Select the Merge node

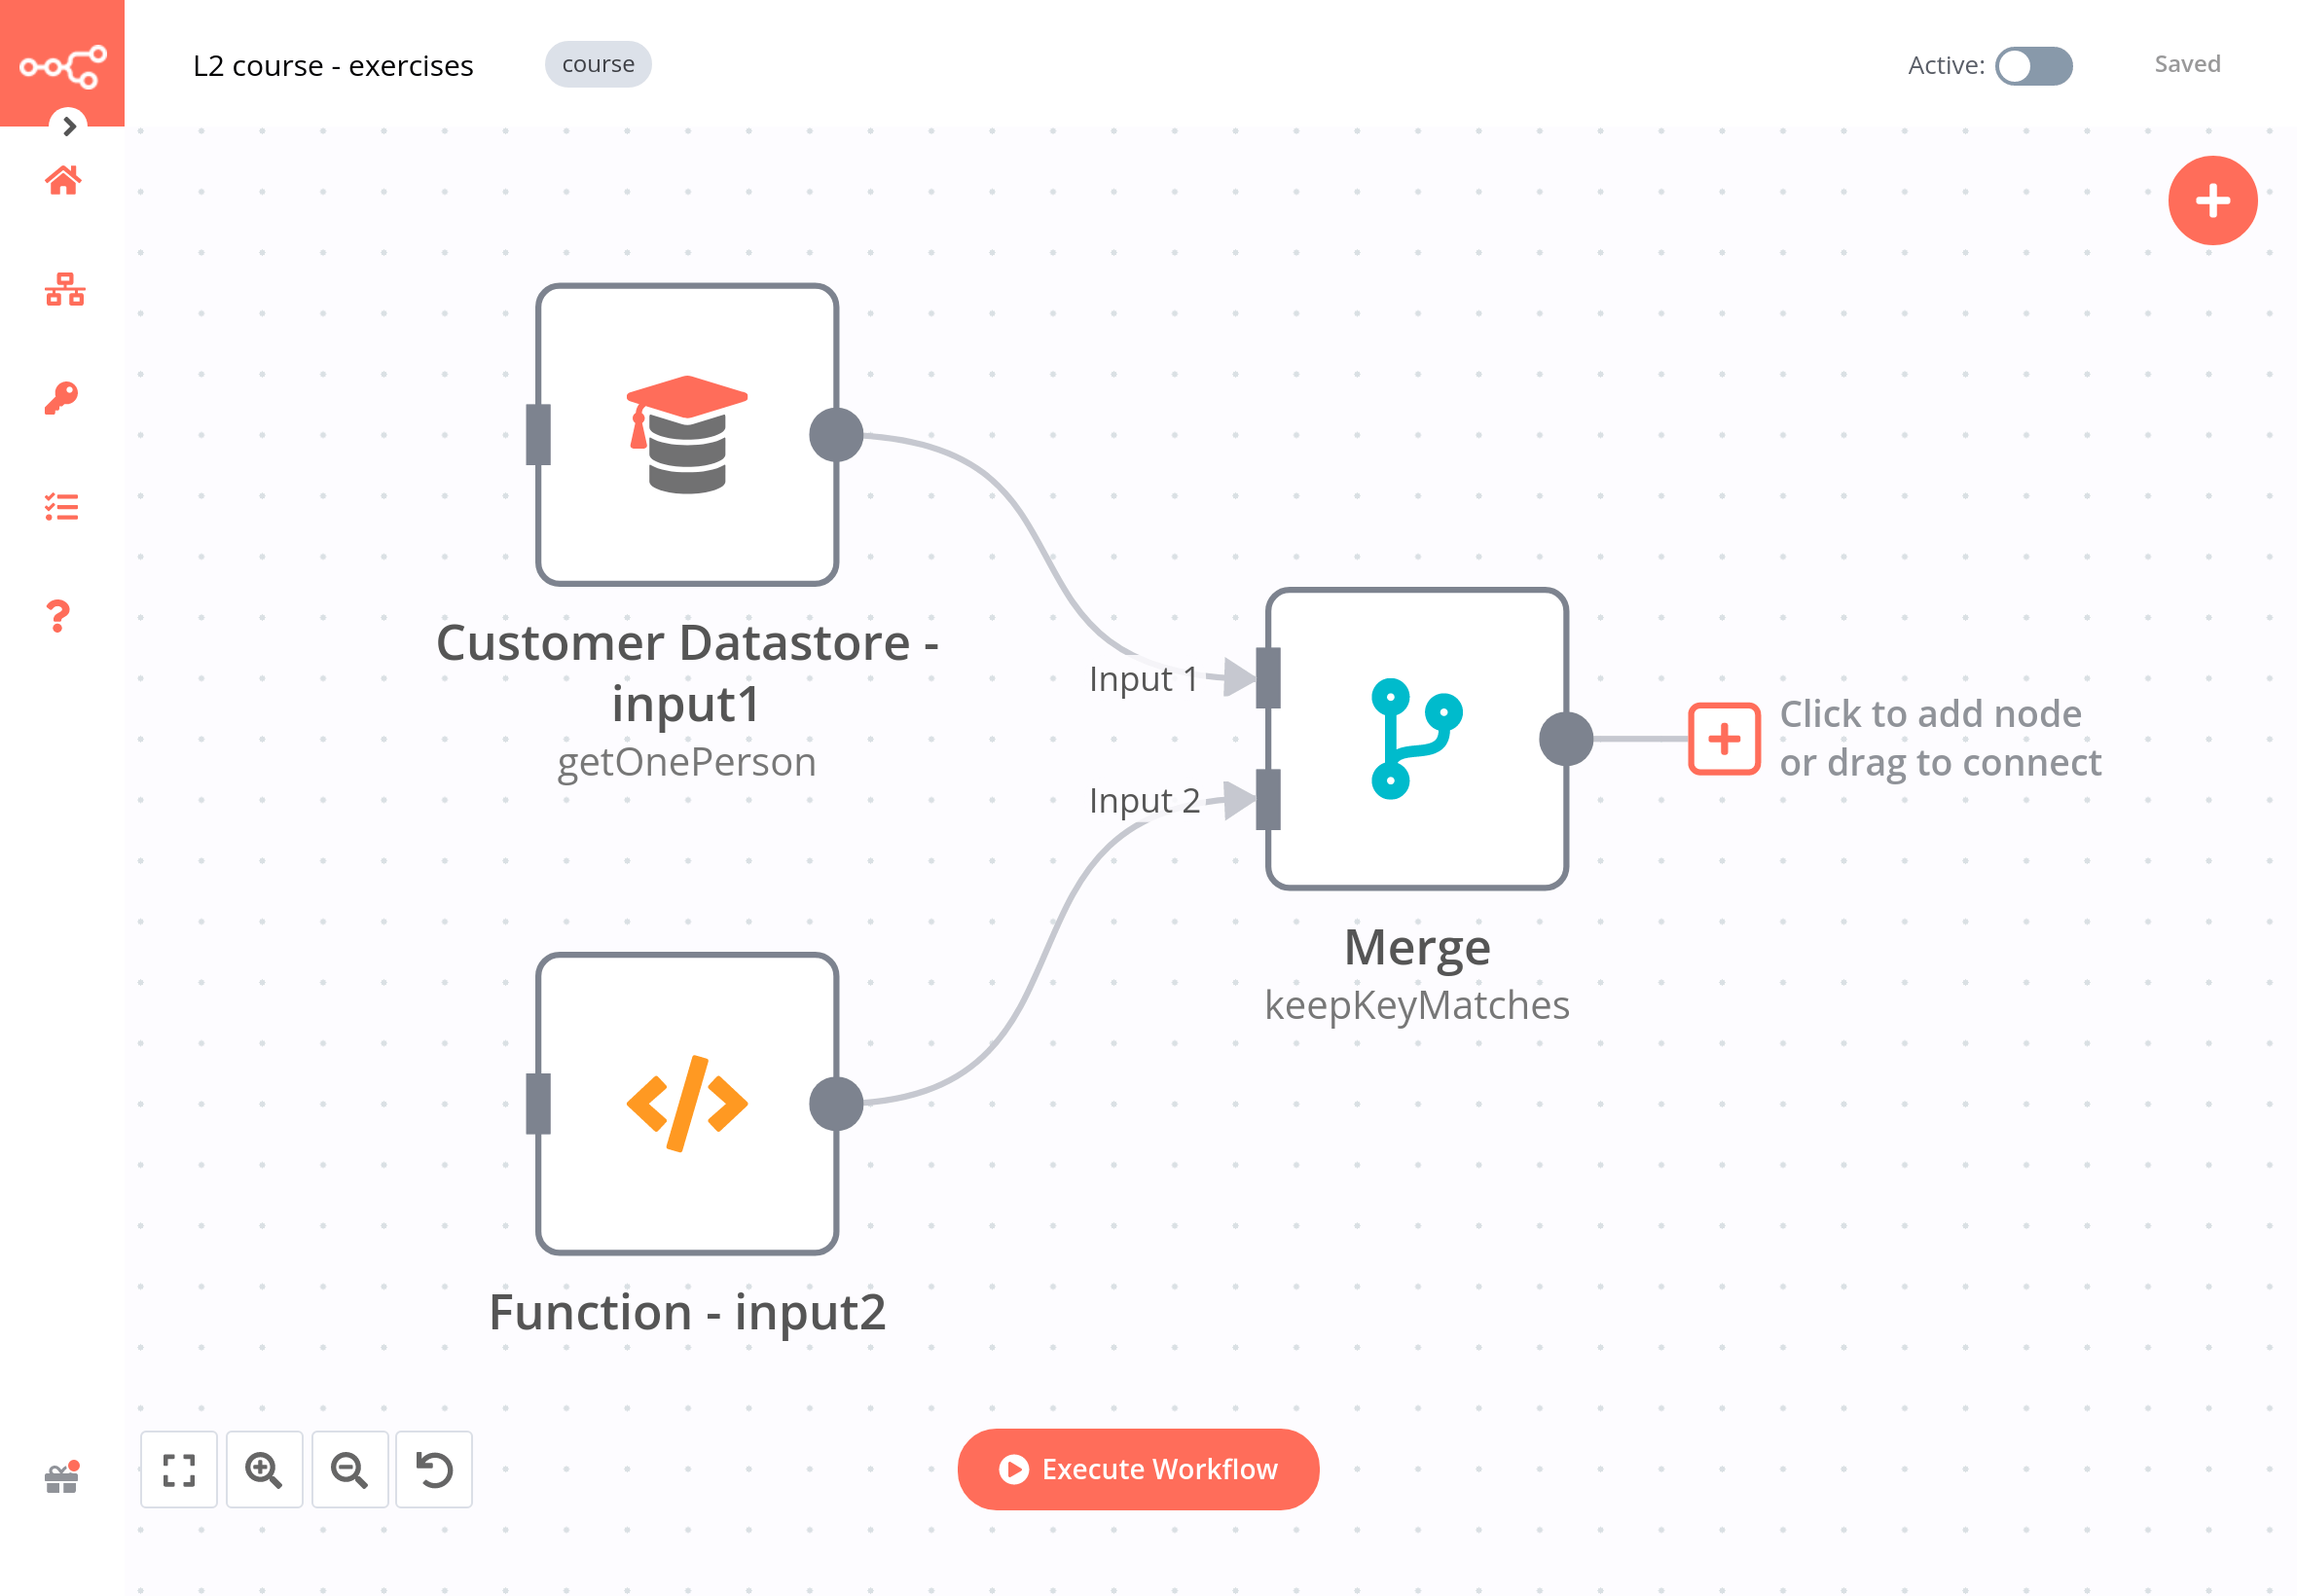[x=1416, y=739]
